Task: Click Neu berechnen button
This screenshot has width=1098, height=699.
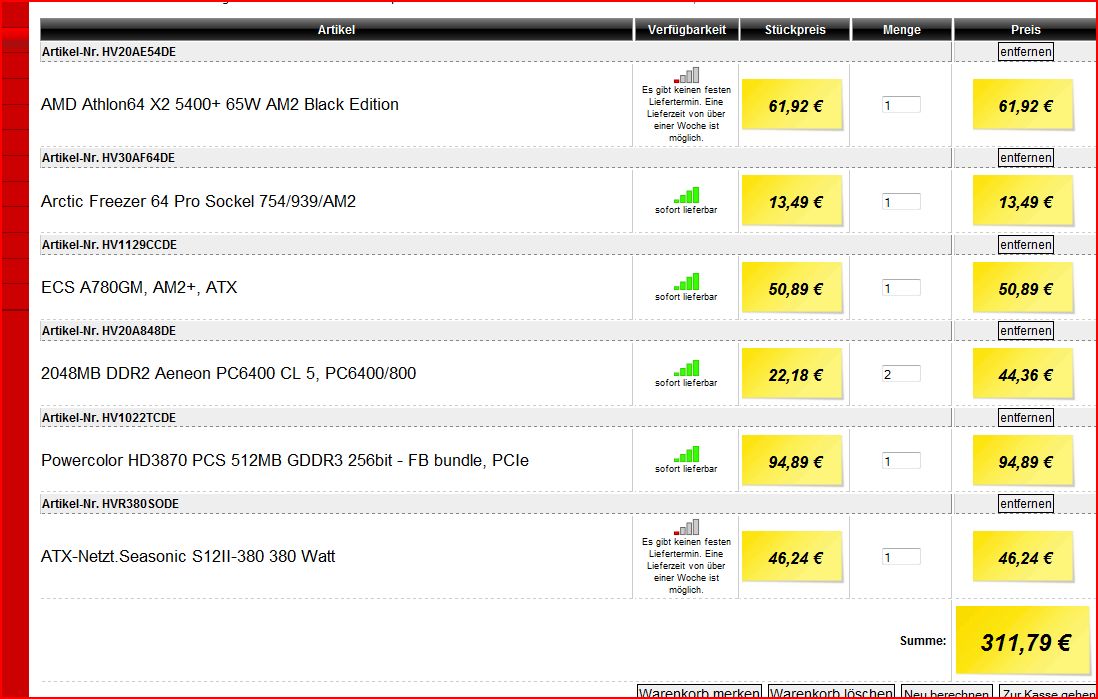Action: pos(947,692)
